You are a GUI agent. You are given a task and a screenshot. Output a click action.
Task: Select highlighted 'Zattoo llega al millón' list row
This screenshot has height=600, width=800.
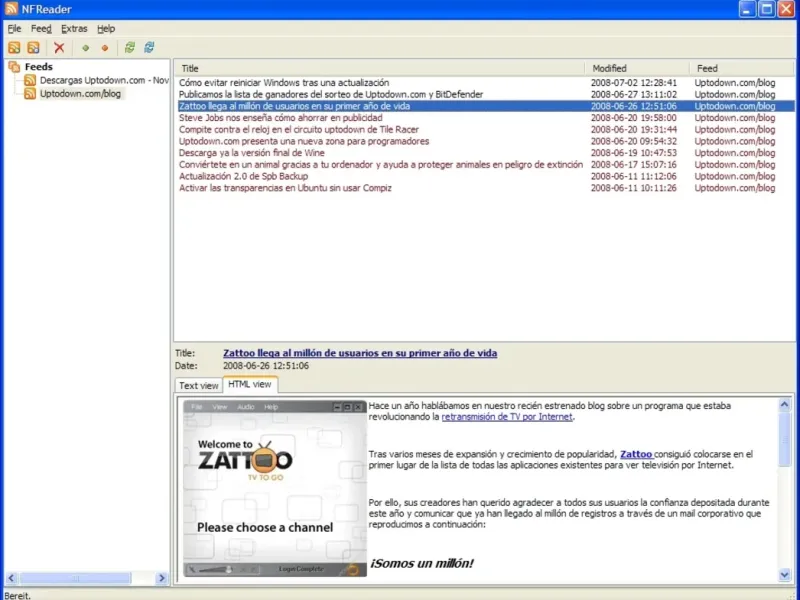[485, 106]
